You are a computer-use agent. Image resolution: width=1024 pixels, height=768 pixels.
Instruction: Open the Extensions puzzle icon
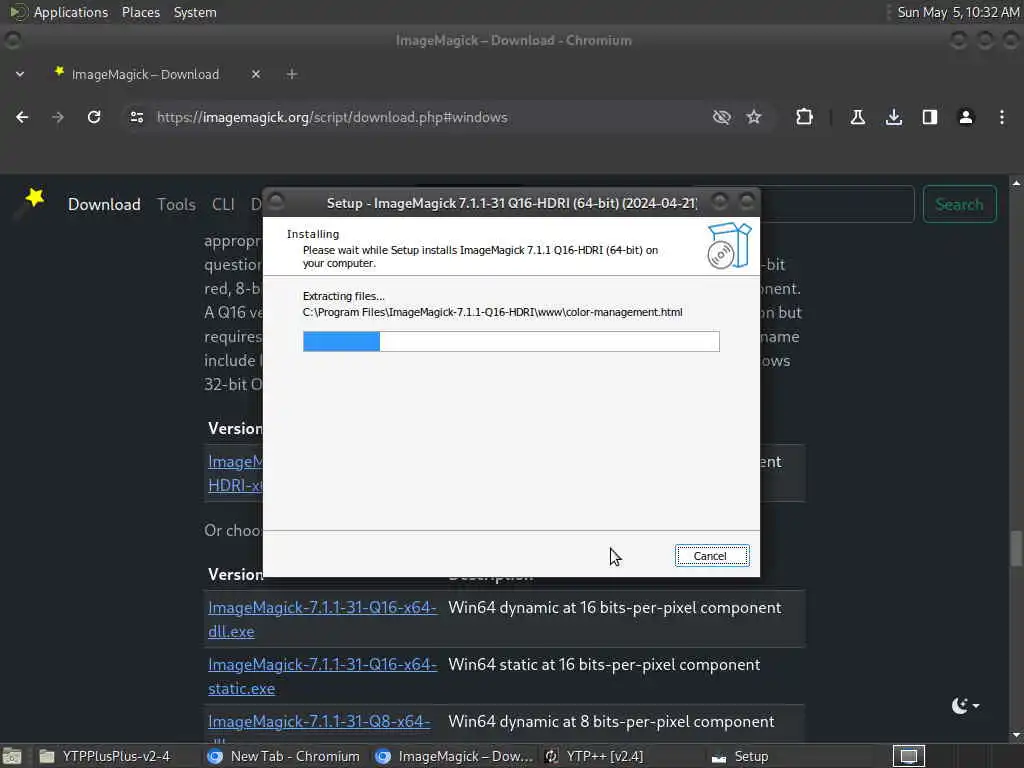(x=805, y=118)
